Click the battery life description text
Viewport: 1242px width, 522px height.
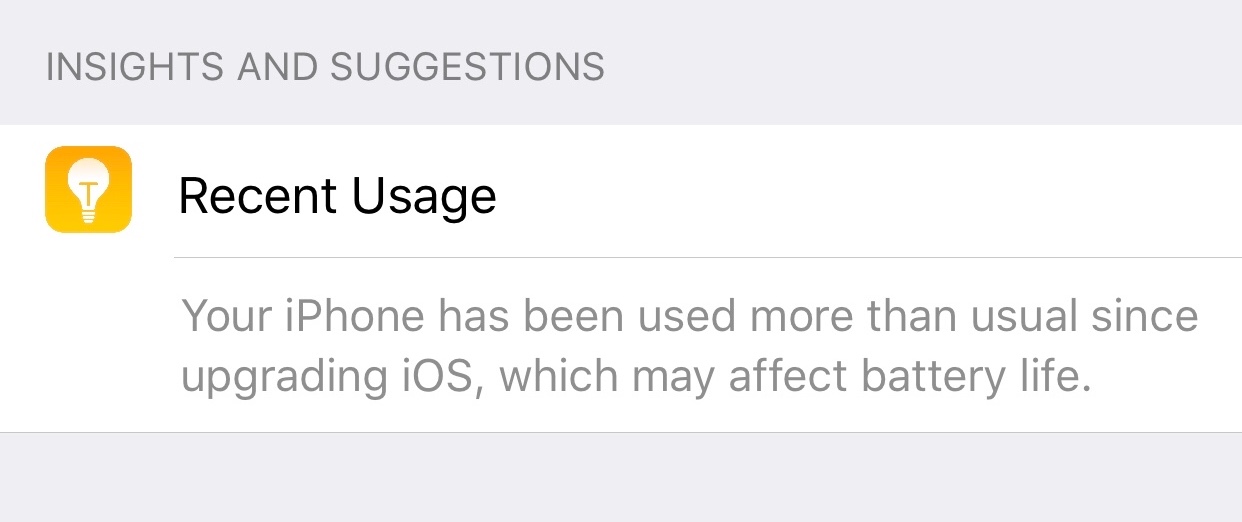point(690,347)
